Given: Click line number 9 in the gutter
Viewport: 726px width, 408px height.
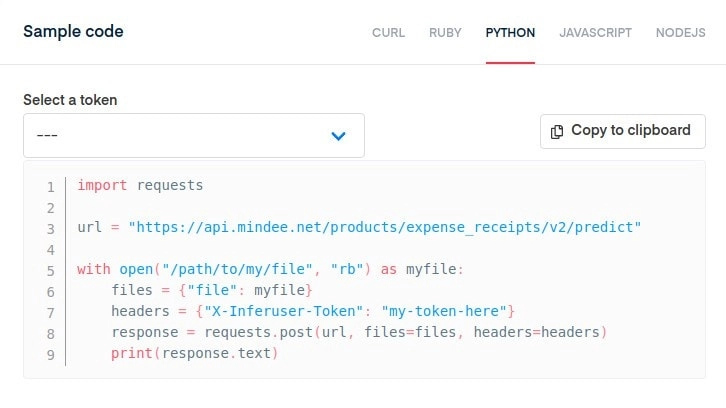Looking at the screenshot, I should [x=50, y=355].
